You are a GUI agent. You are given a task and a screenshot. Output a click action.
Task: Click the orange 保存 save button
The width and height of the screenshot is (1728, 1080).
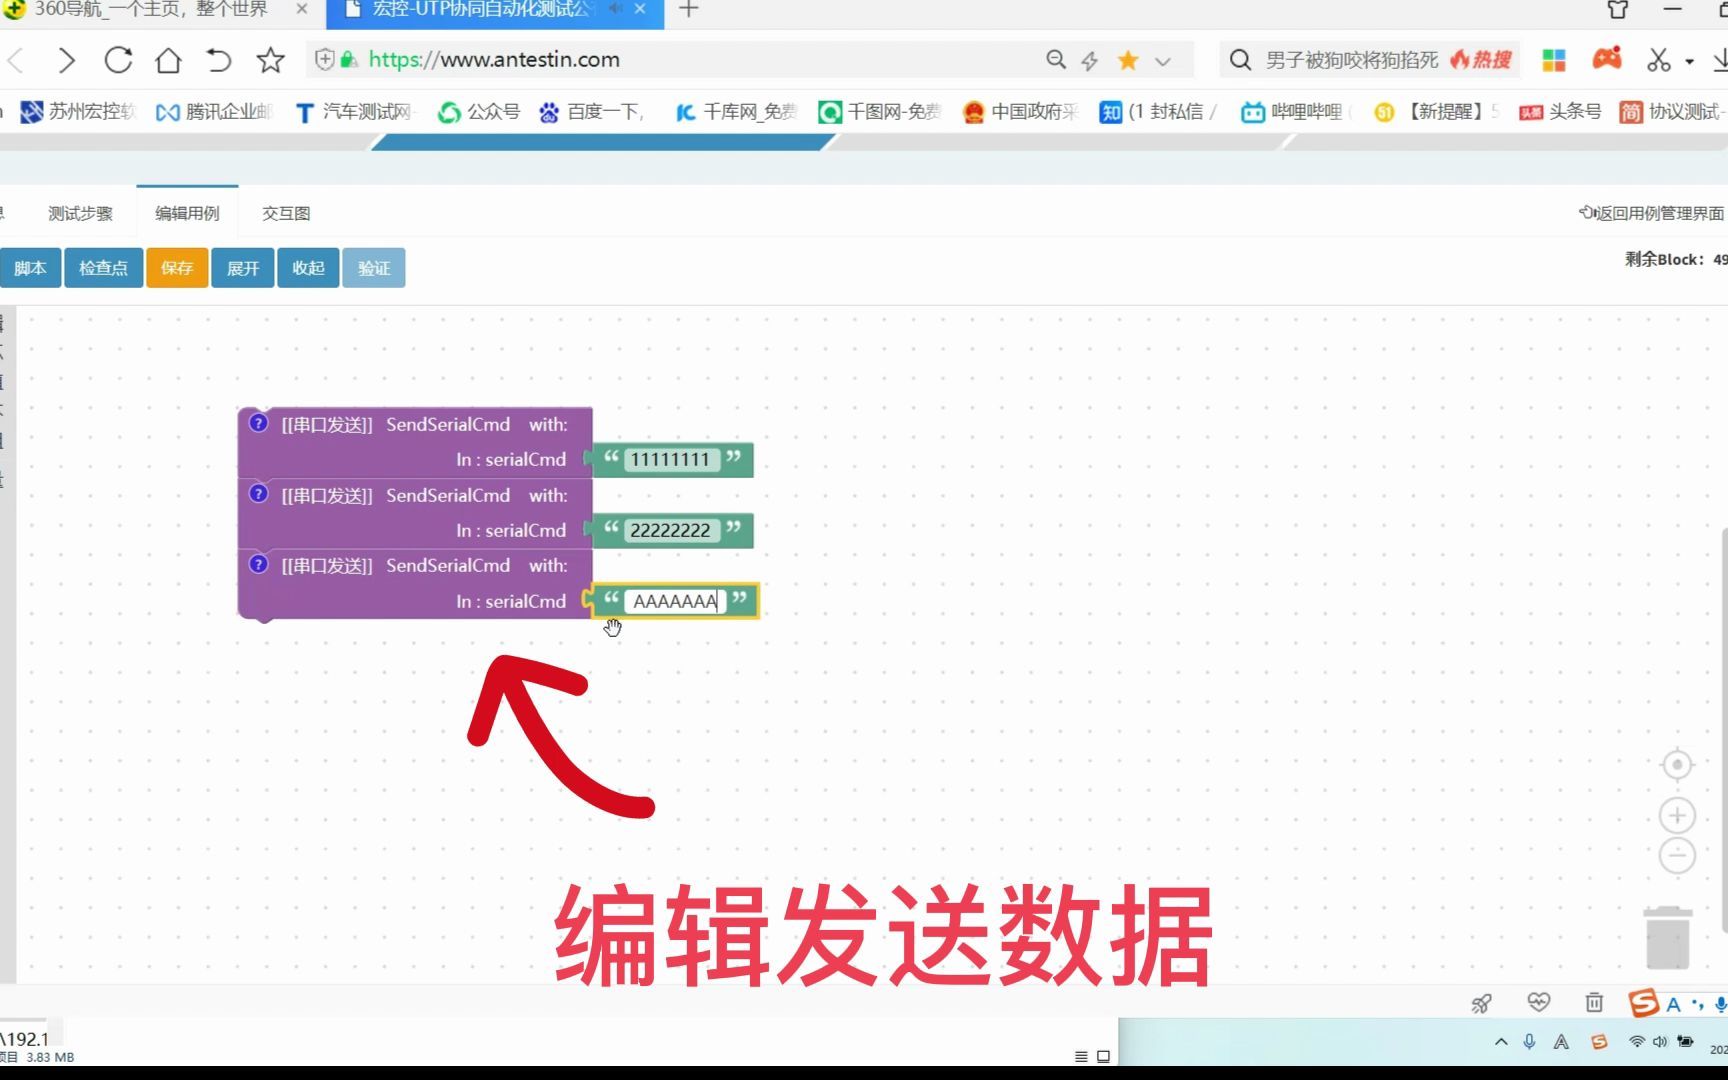[x=177, y=267]
